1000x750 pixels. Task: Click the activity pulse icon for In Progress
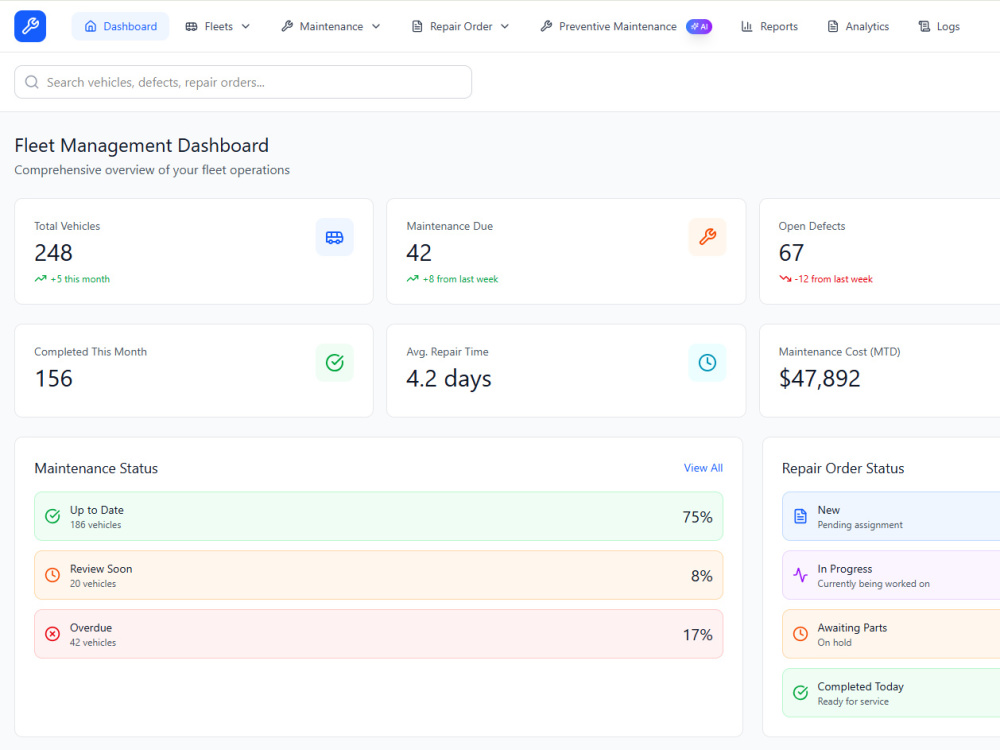[x=800, y=575]
